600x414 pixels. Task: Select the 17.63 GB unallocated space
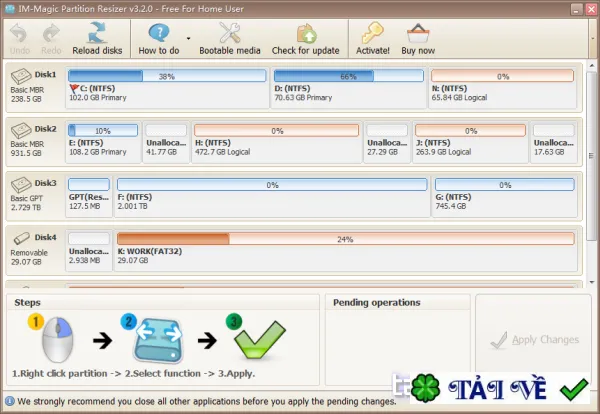click(554, 142)
